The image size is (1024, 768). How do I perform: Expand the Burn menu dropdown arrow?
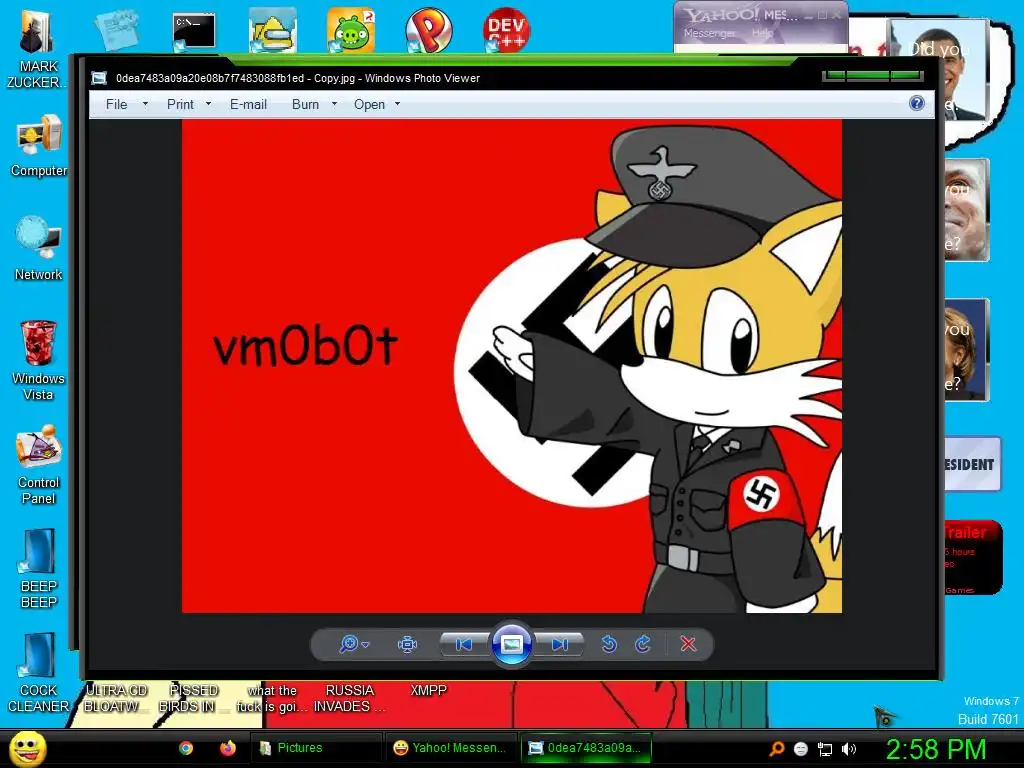click(x=334, y=104)
